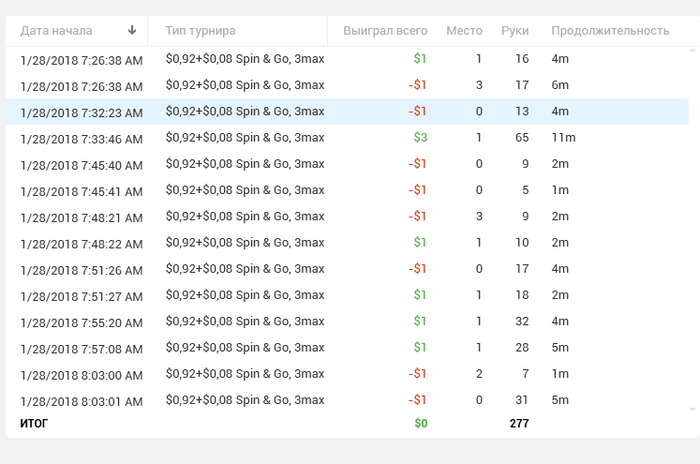The width and height of the screenshot is (700, 464).
Task: Click the scroll-down arrow at the table's edge
Action: click(x=693, y=409)
